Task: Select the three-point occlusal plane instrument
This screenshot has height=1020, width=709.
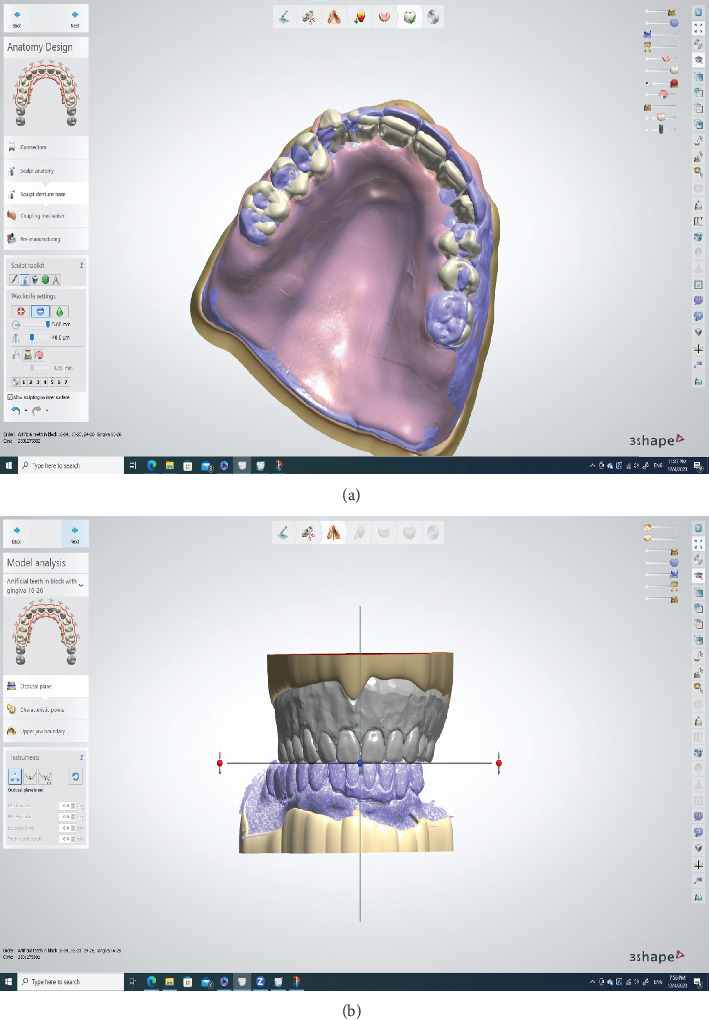Action: (x=15, y=777)
